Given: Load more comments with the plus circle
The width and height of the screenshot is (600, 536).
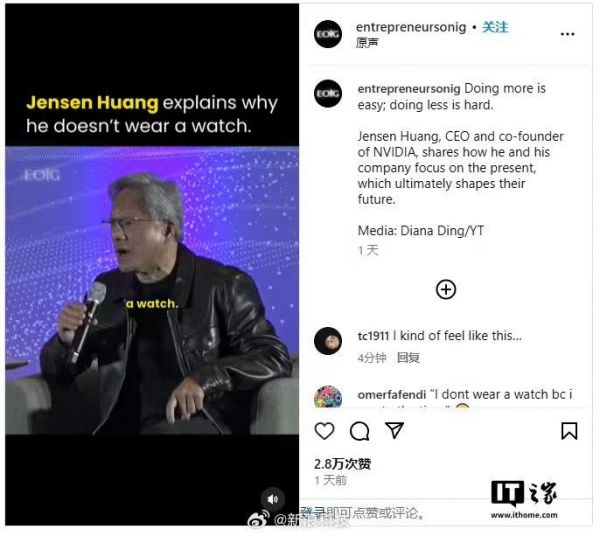Looking at the screenshot, I should [446, 290].
